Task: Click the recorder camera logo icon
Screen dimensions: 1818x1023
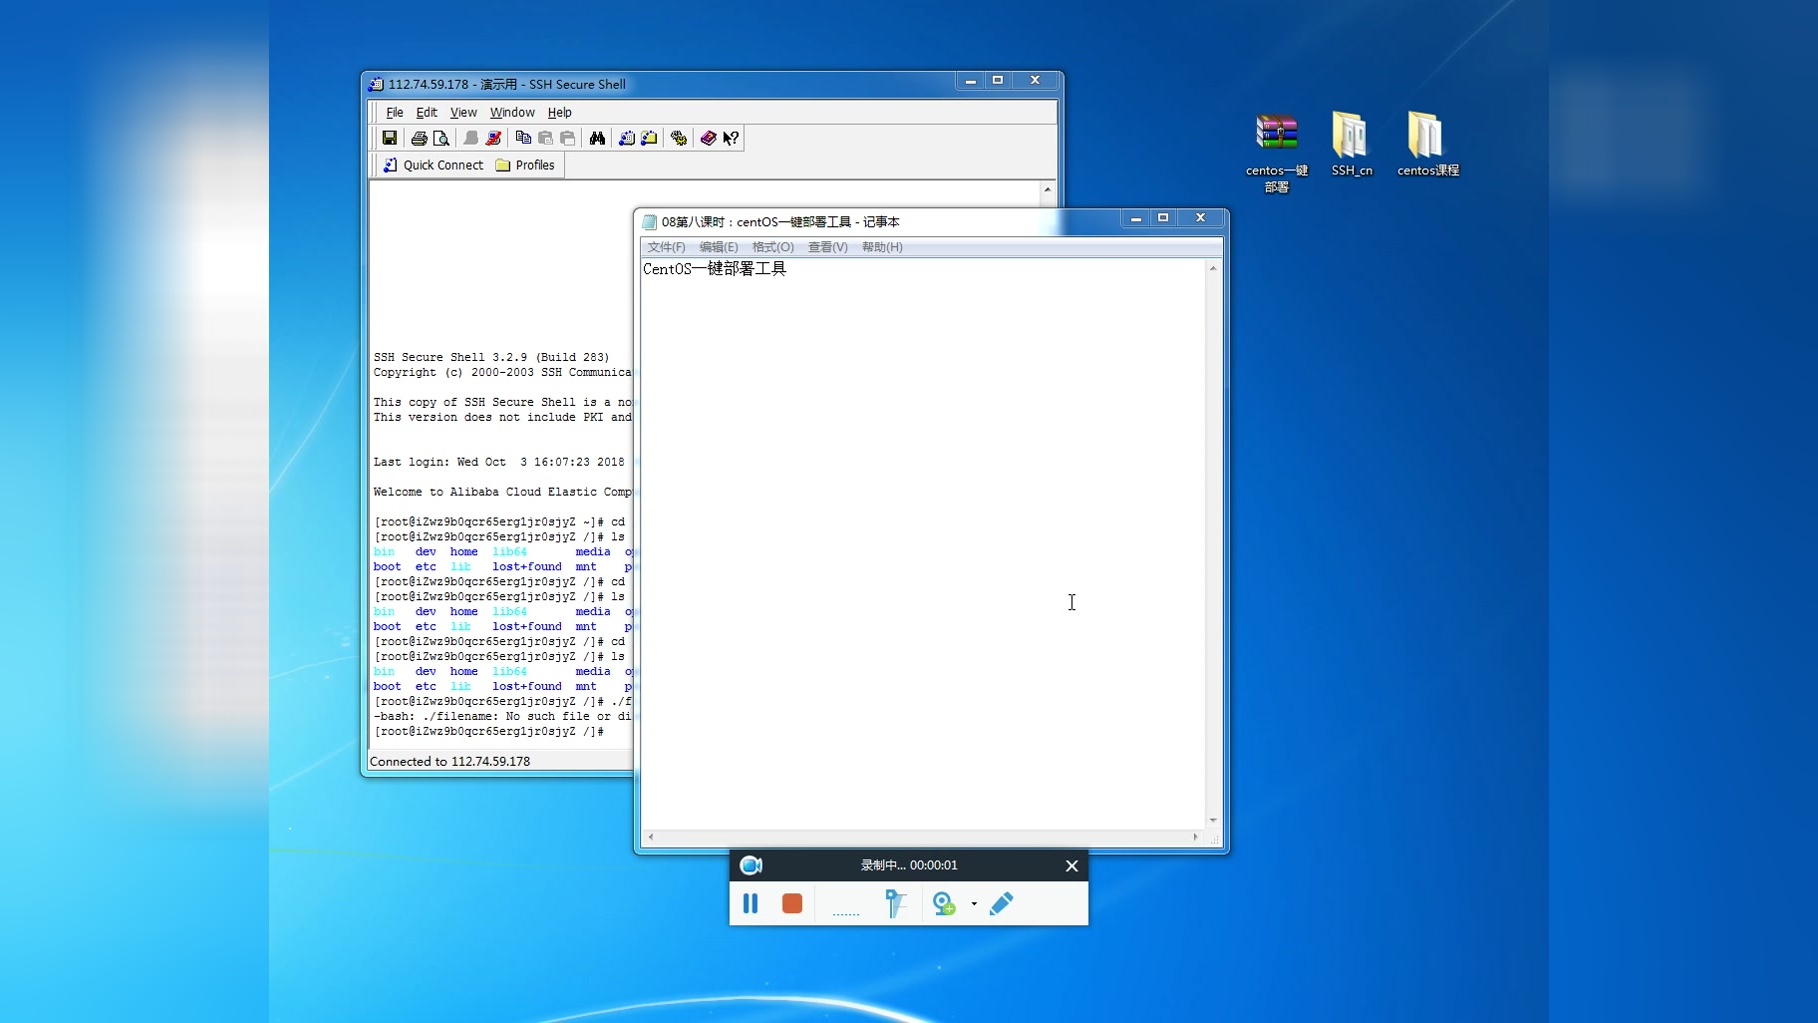Action: 751,865
